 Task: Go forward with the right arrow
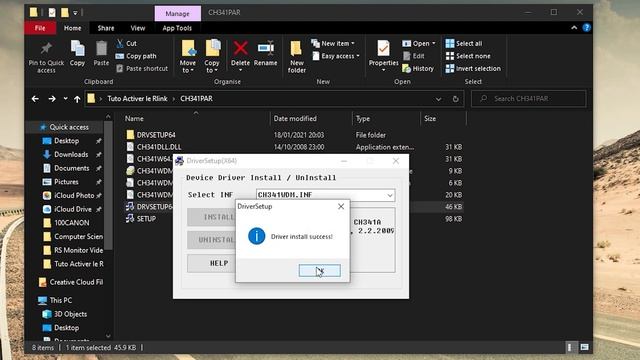(52, 99)
